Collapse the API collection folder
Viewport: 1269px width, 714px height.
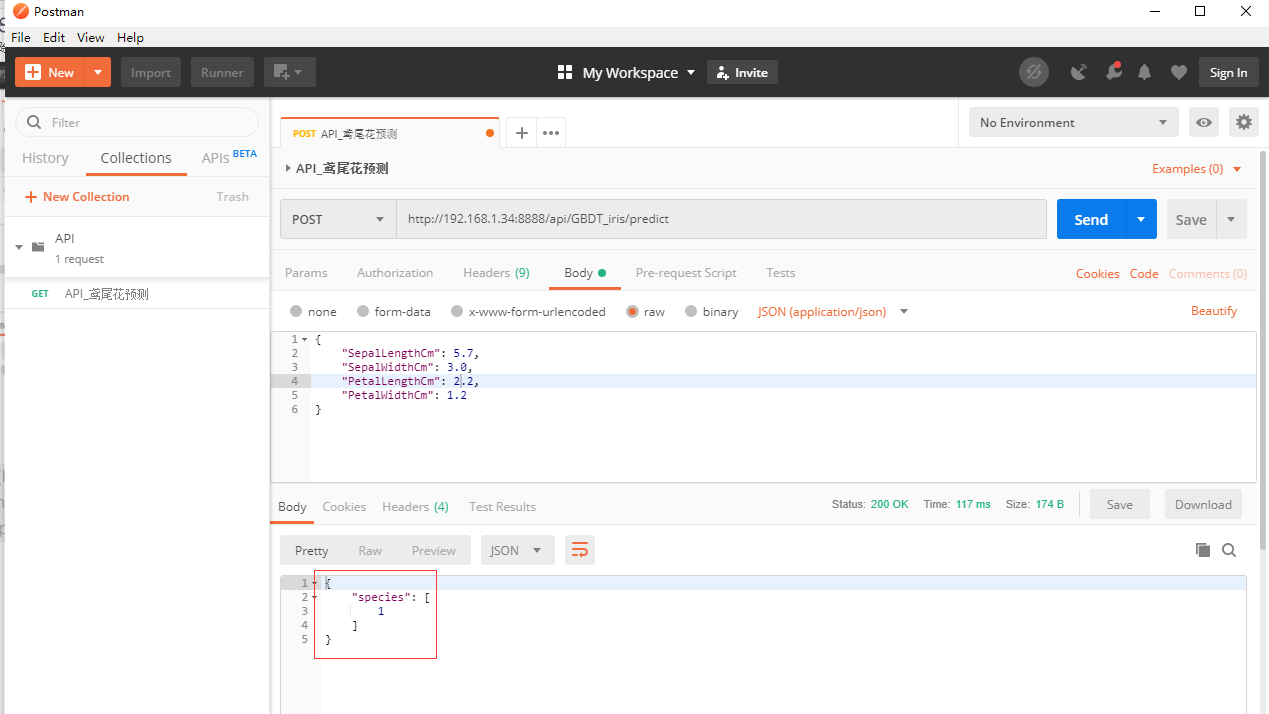pyautogui.click(x=19, y=247)
